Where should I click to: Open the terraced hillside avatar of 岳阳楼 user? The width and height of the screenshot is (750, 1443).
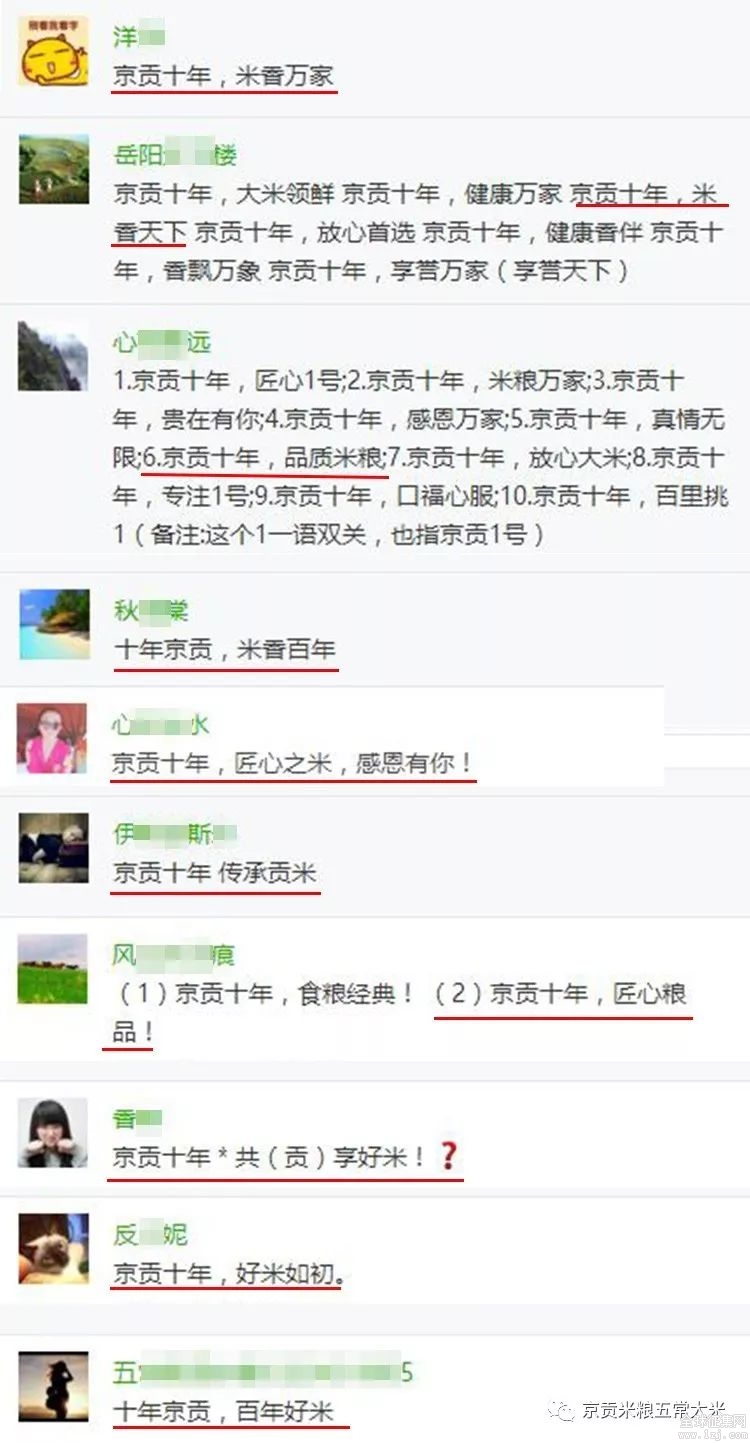[53, 169]
